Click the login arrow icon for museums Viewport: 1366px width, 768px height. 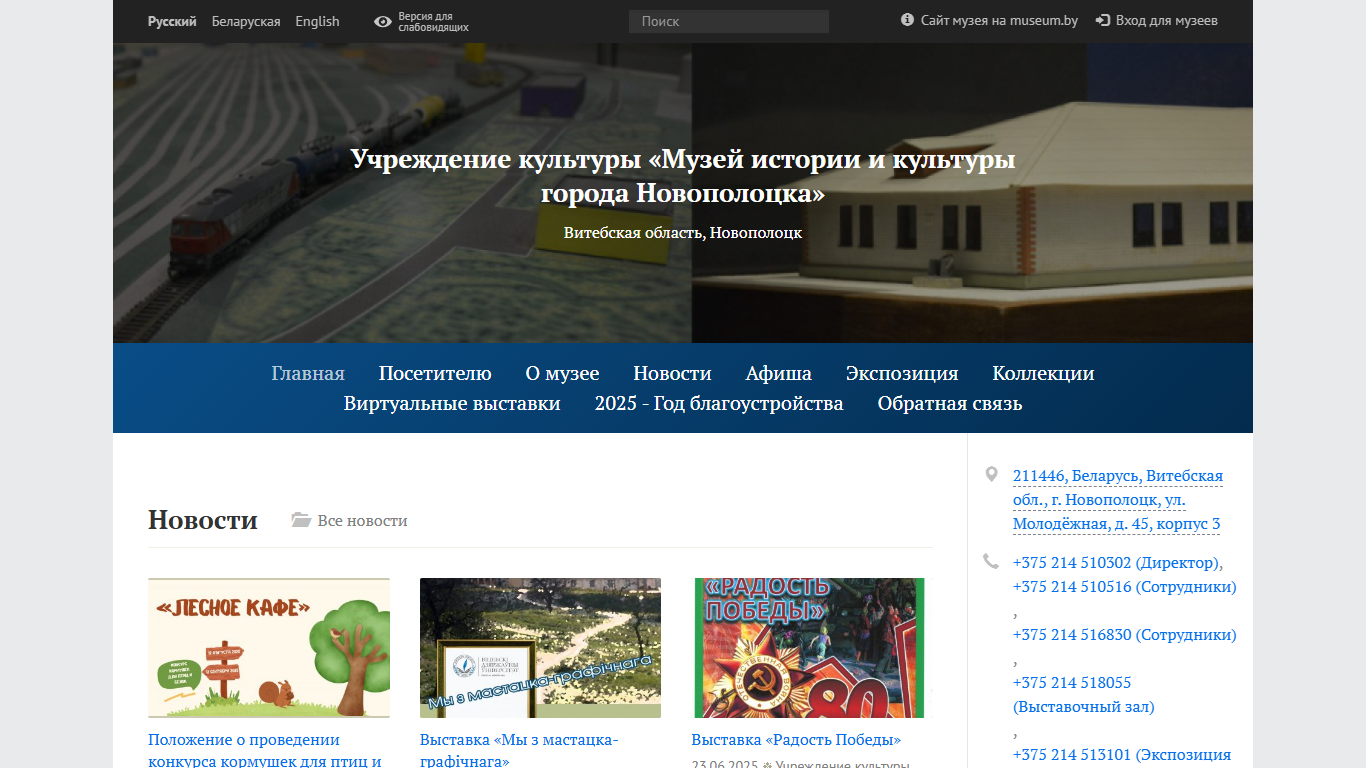click(x=1103, y=20)
